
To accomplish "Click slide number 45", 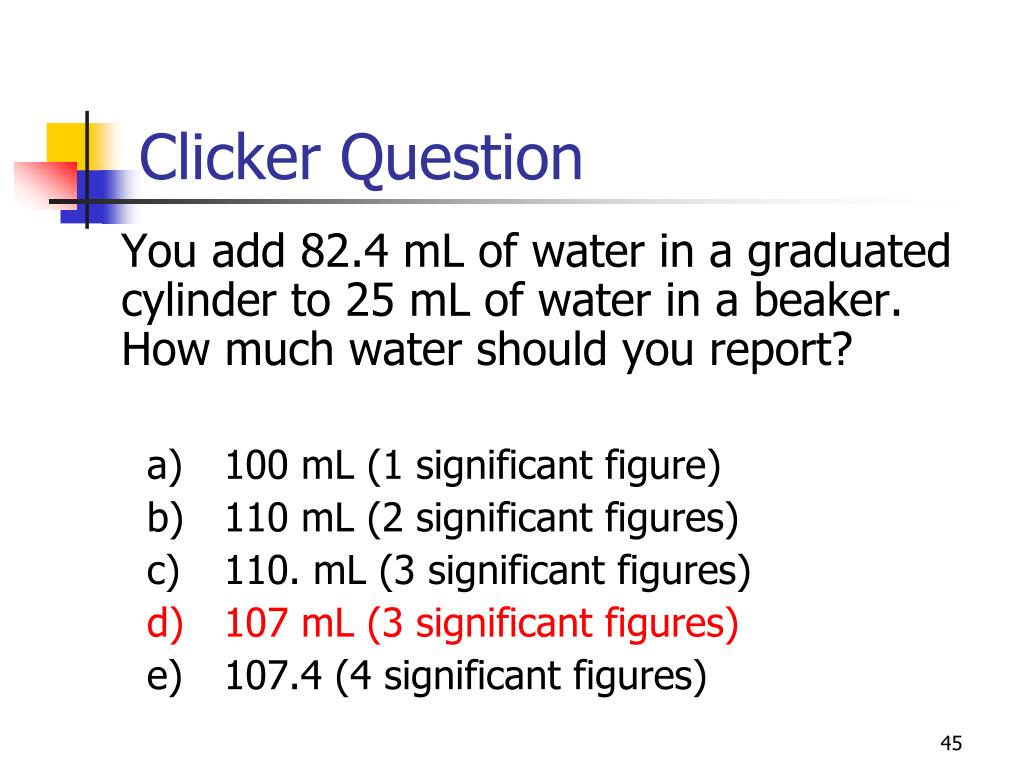I will pyautogui.click(x=951, y=743).
